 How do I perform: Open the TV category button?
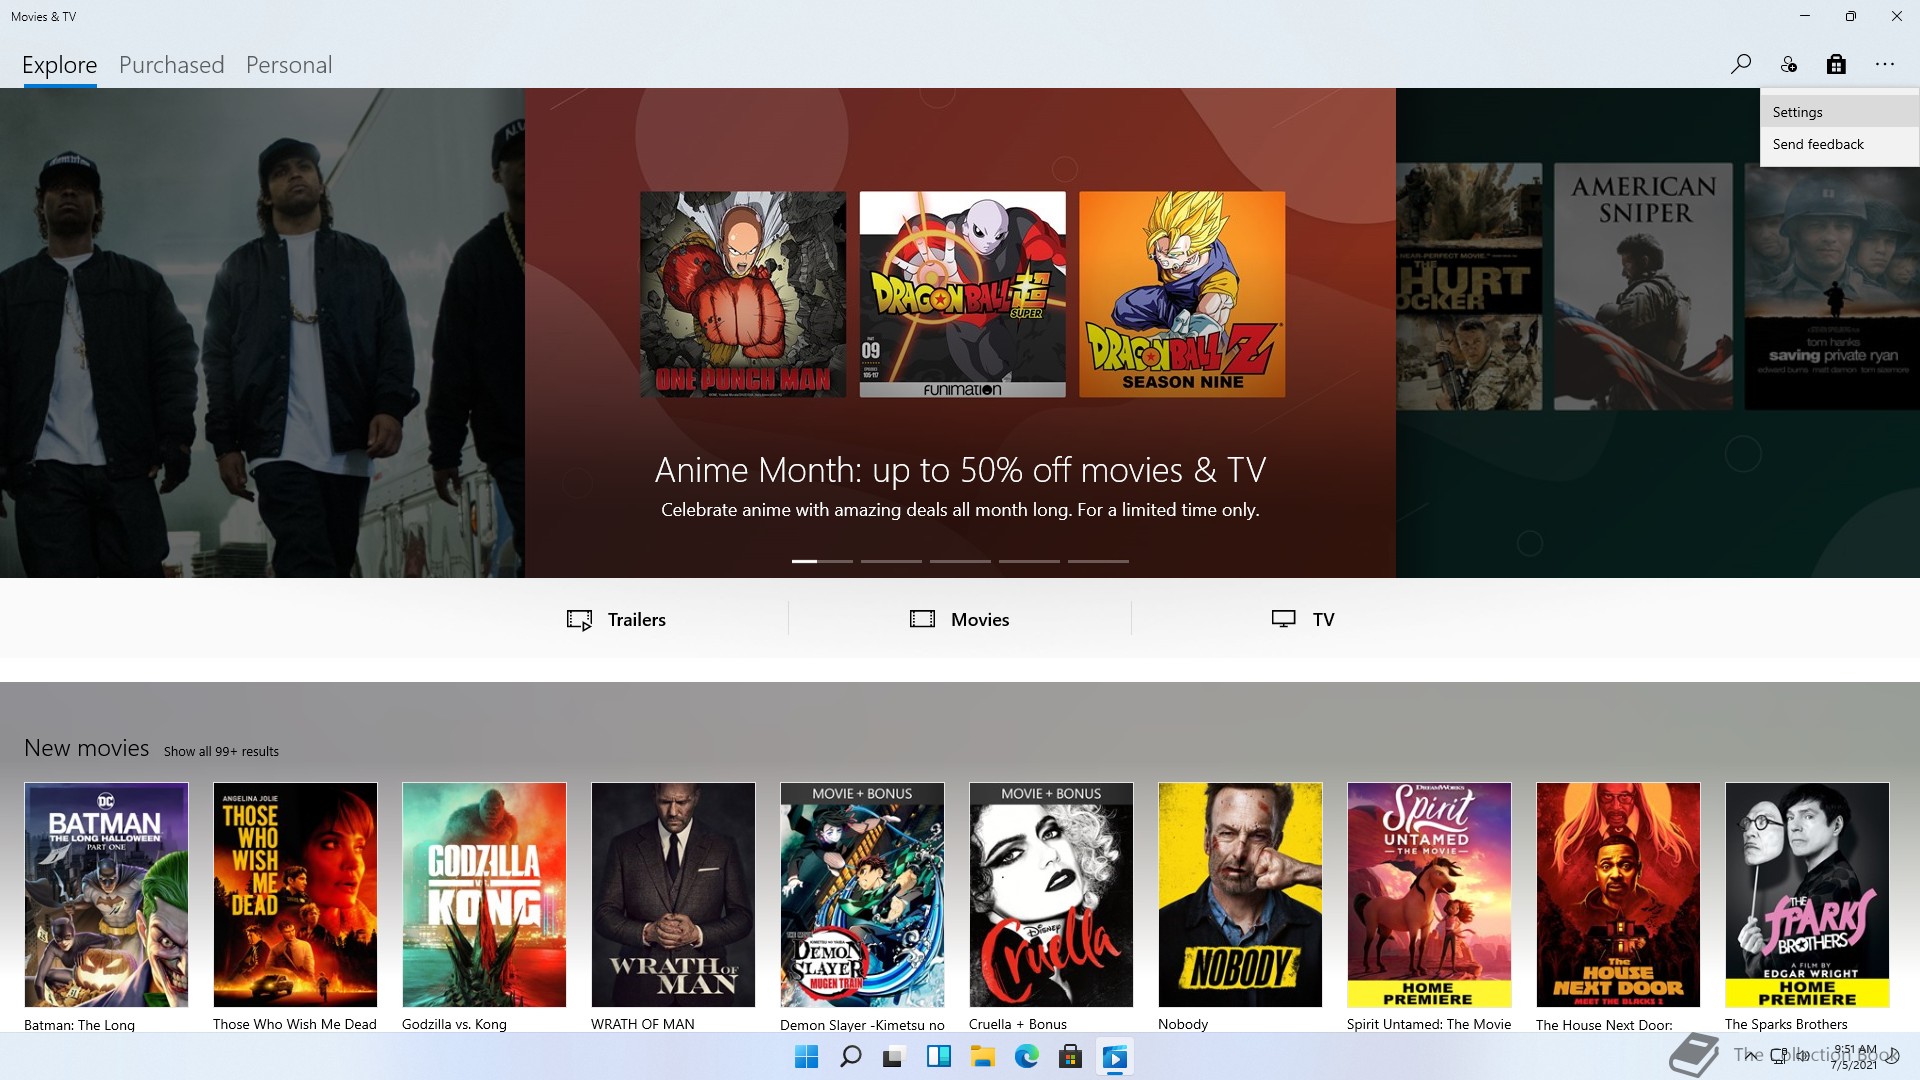(1303, 619)
